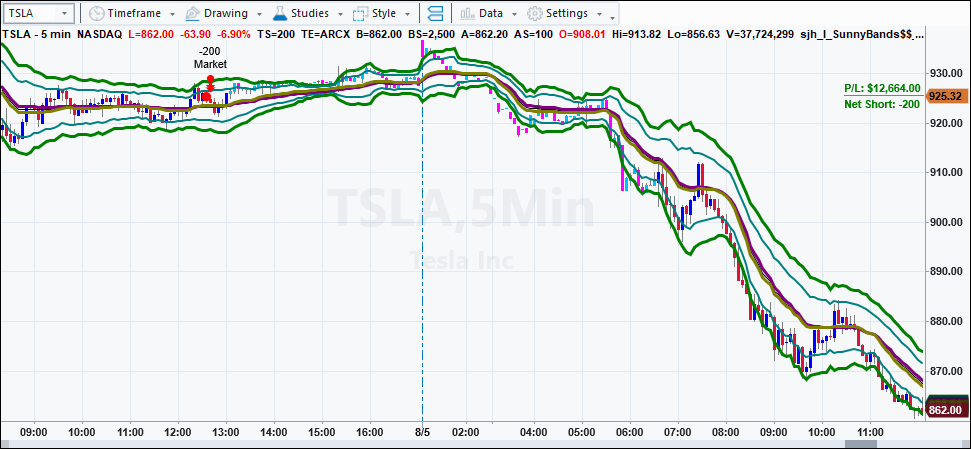Click the "TSLA - 5 min" status text

(x=37, y=35)
